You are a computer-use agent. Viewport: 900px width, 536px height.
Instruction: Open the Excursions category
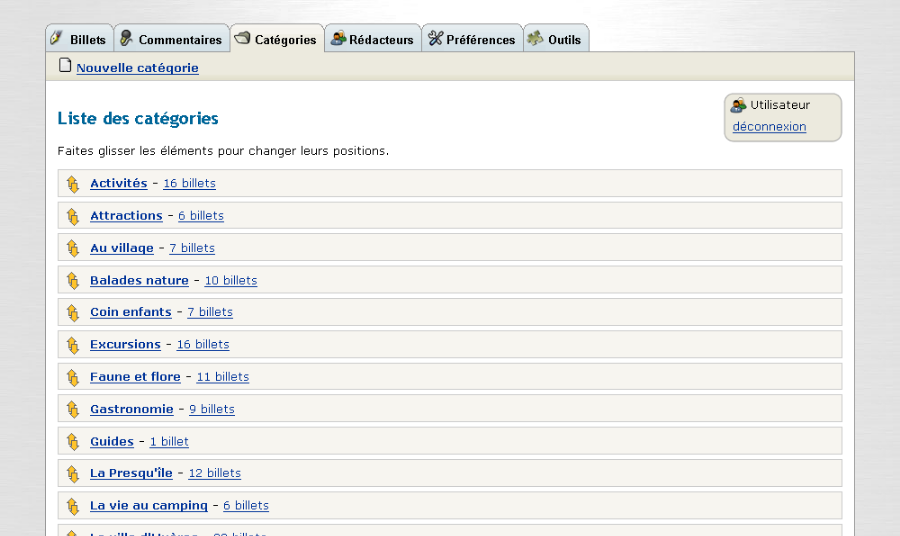point(125,344)
